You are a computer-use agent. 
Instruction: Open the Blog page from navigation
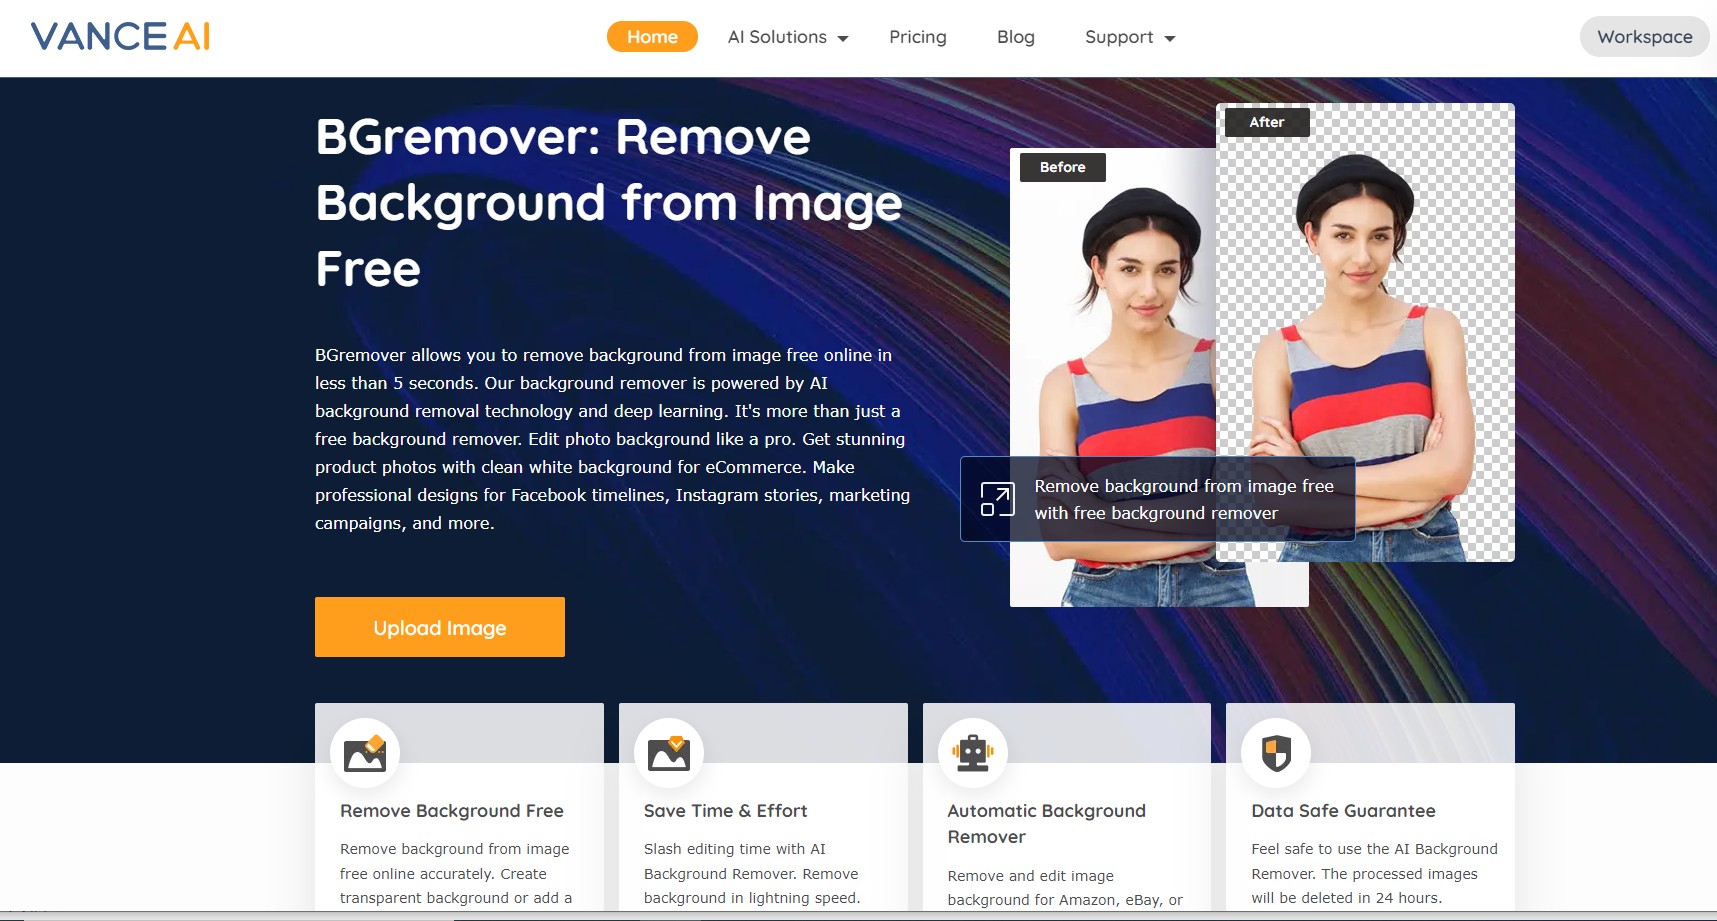tap(1015, 37)
